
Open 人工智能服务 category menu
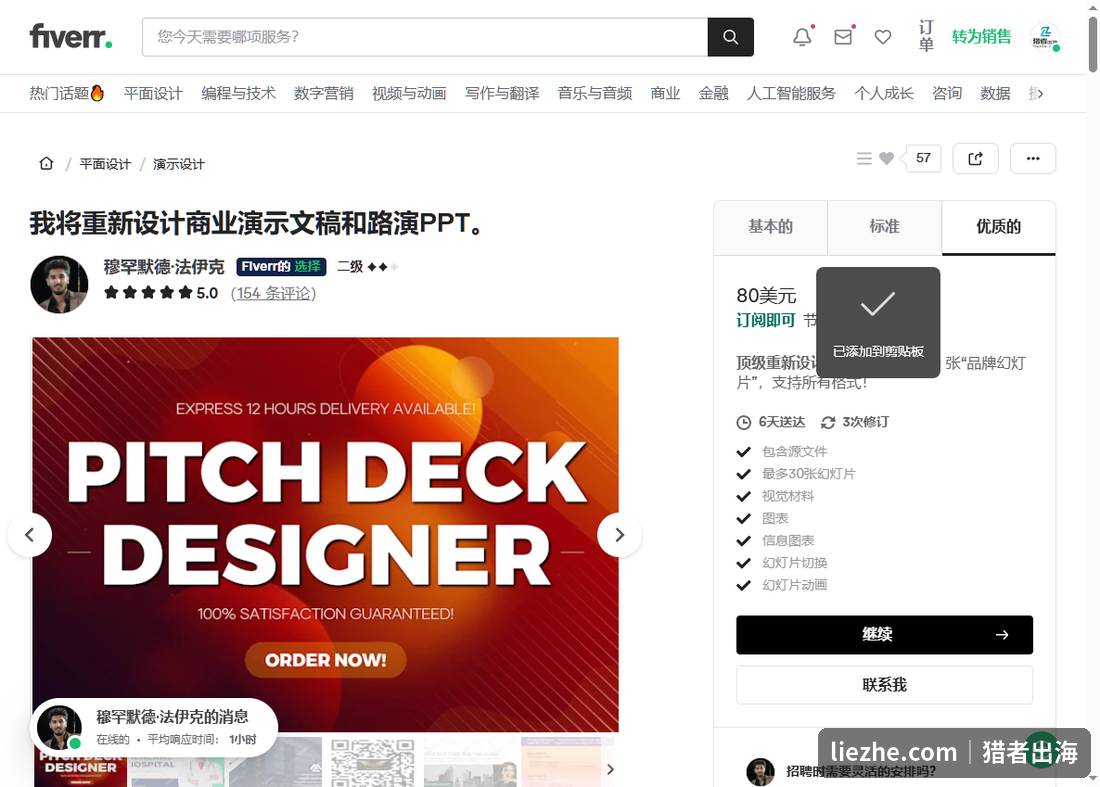pos(791,93)
